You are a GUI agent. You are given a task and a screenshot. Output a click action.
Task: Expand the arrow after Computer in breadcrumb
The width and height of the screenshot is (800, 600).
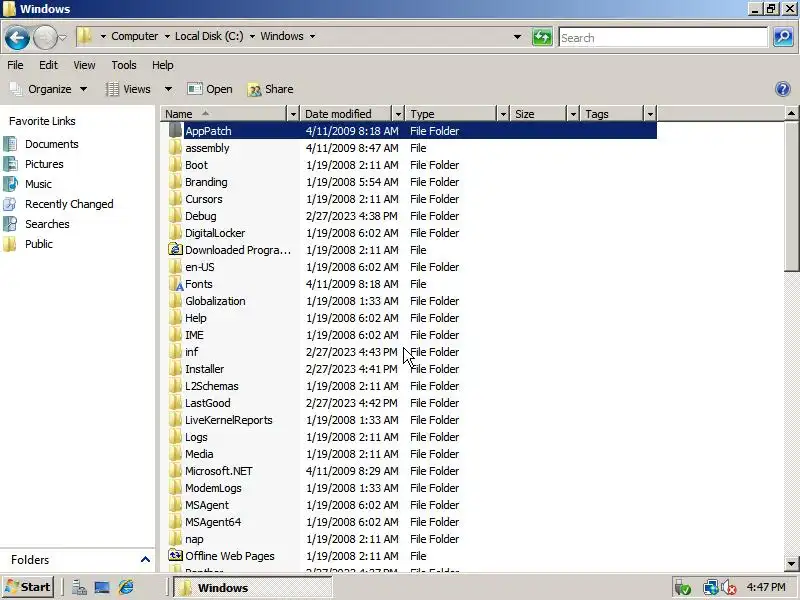pyautogui.click(x=167, y=36)
